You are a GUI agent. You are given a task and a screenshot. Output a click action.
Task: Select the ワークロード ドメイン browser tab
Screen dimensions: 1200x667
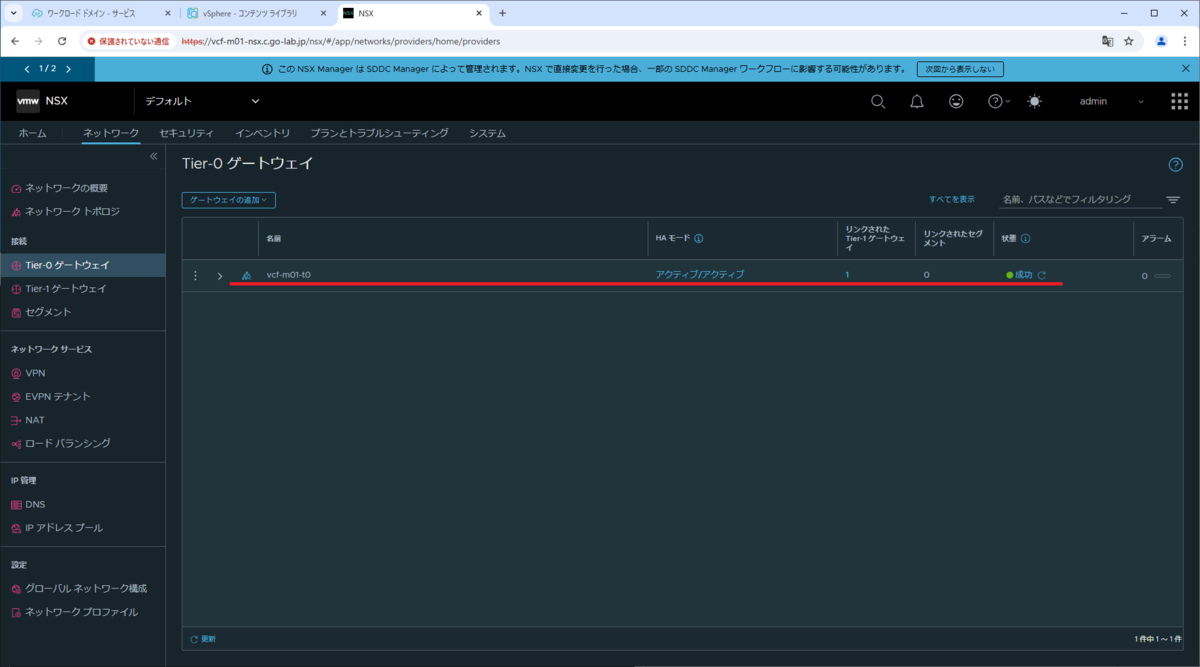coord(101,13)
